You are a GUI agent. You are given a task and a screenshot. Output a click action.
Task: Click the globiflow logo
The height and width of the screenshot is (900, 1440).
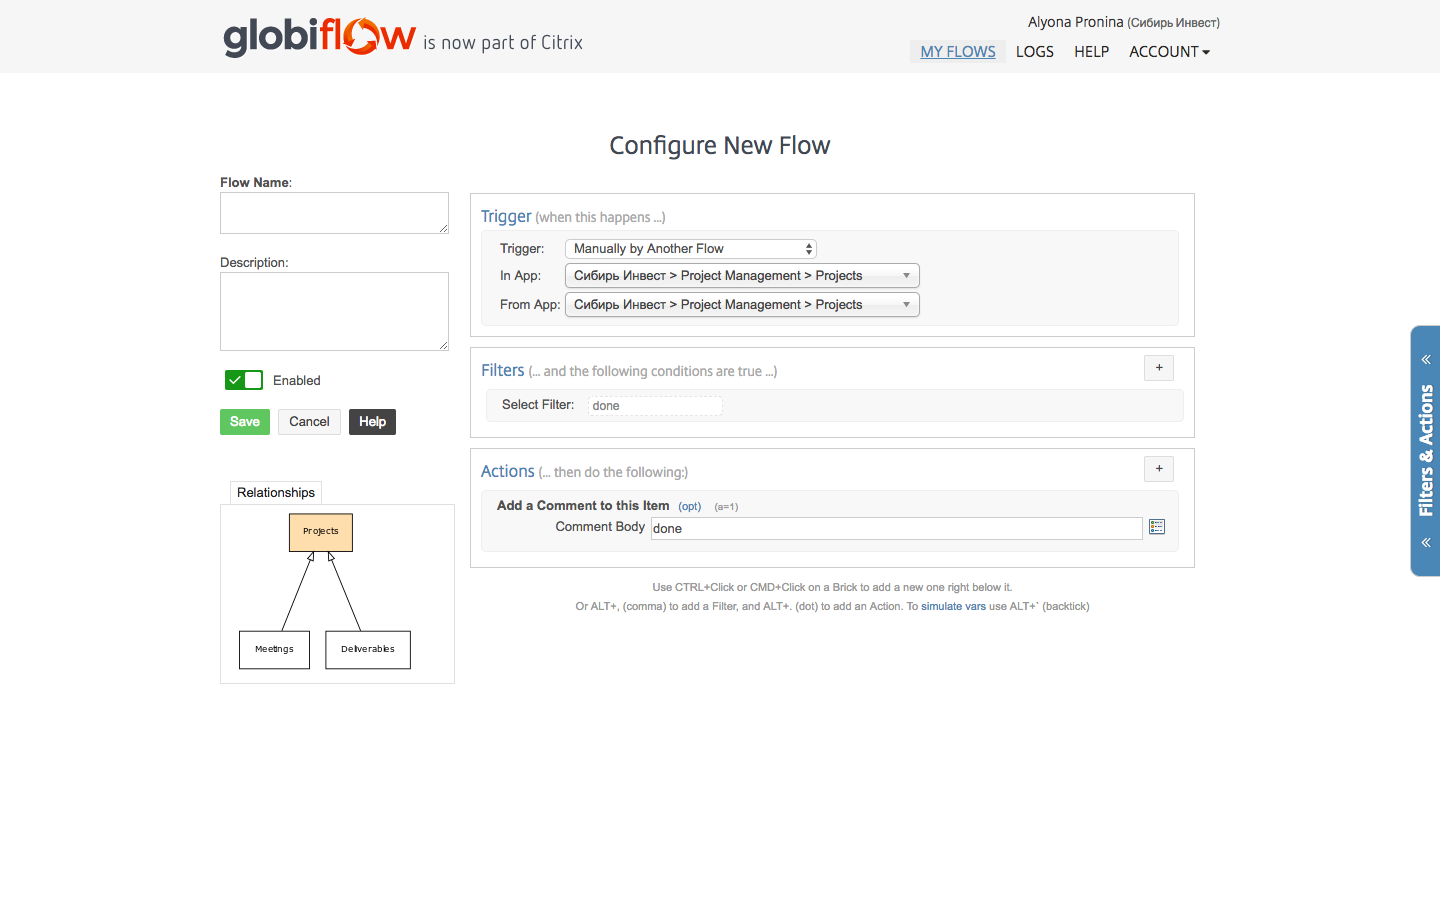(x=318, y=36)
